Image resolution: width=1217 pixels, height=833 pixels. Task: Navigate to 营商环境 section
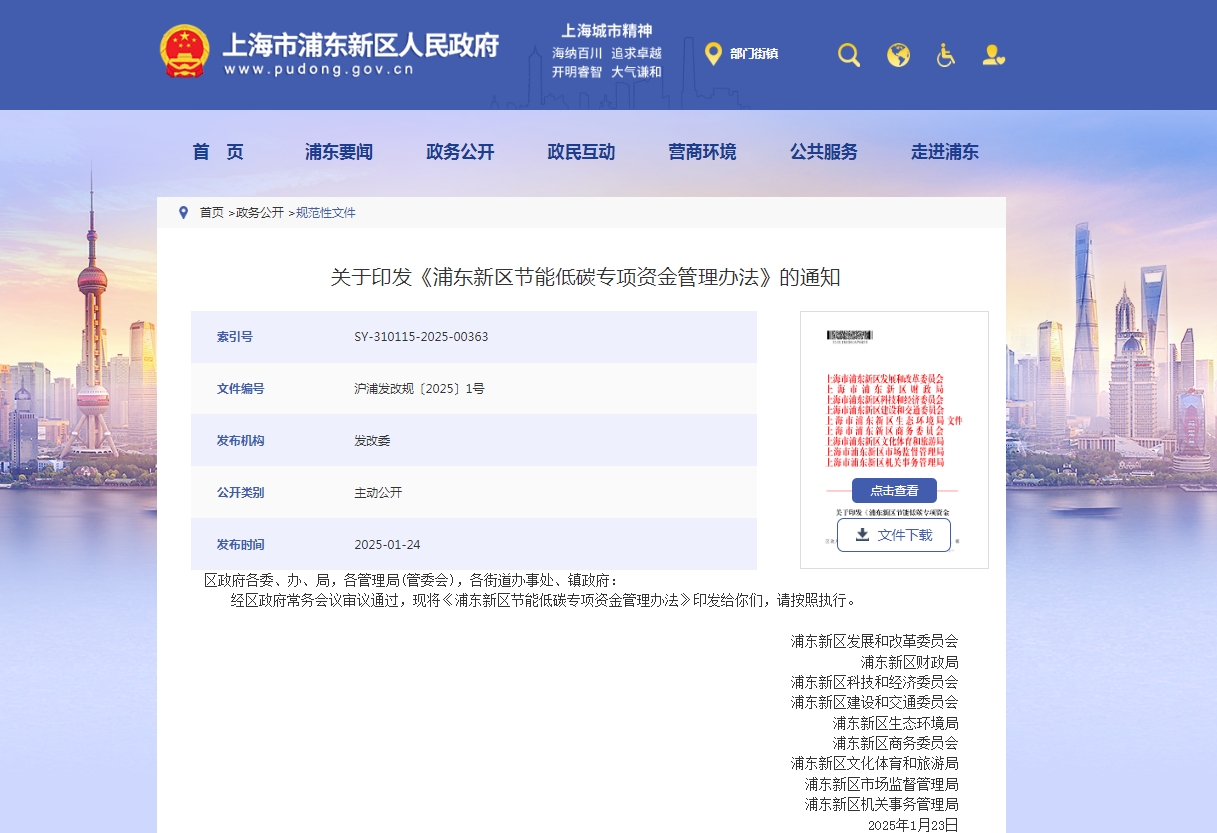(x=702, y=152)
